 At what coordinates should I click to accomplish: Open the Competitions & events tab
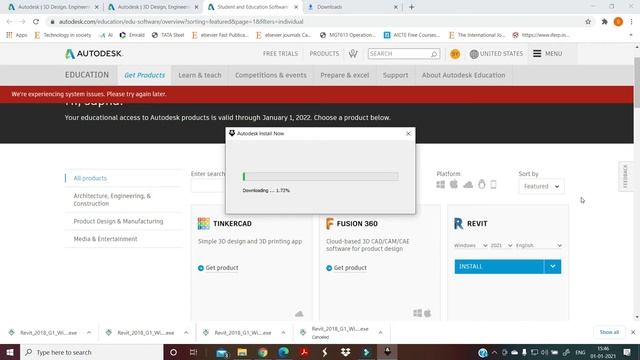271,75
